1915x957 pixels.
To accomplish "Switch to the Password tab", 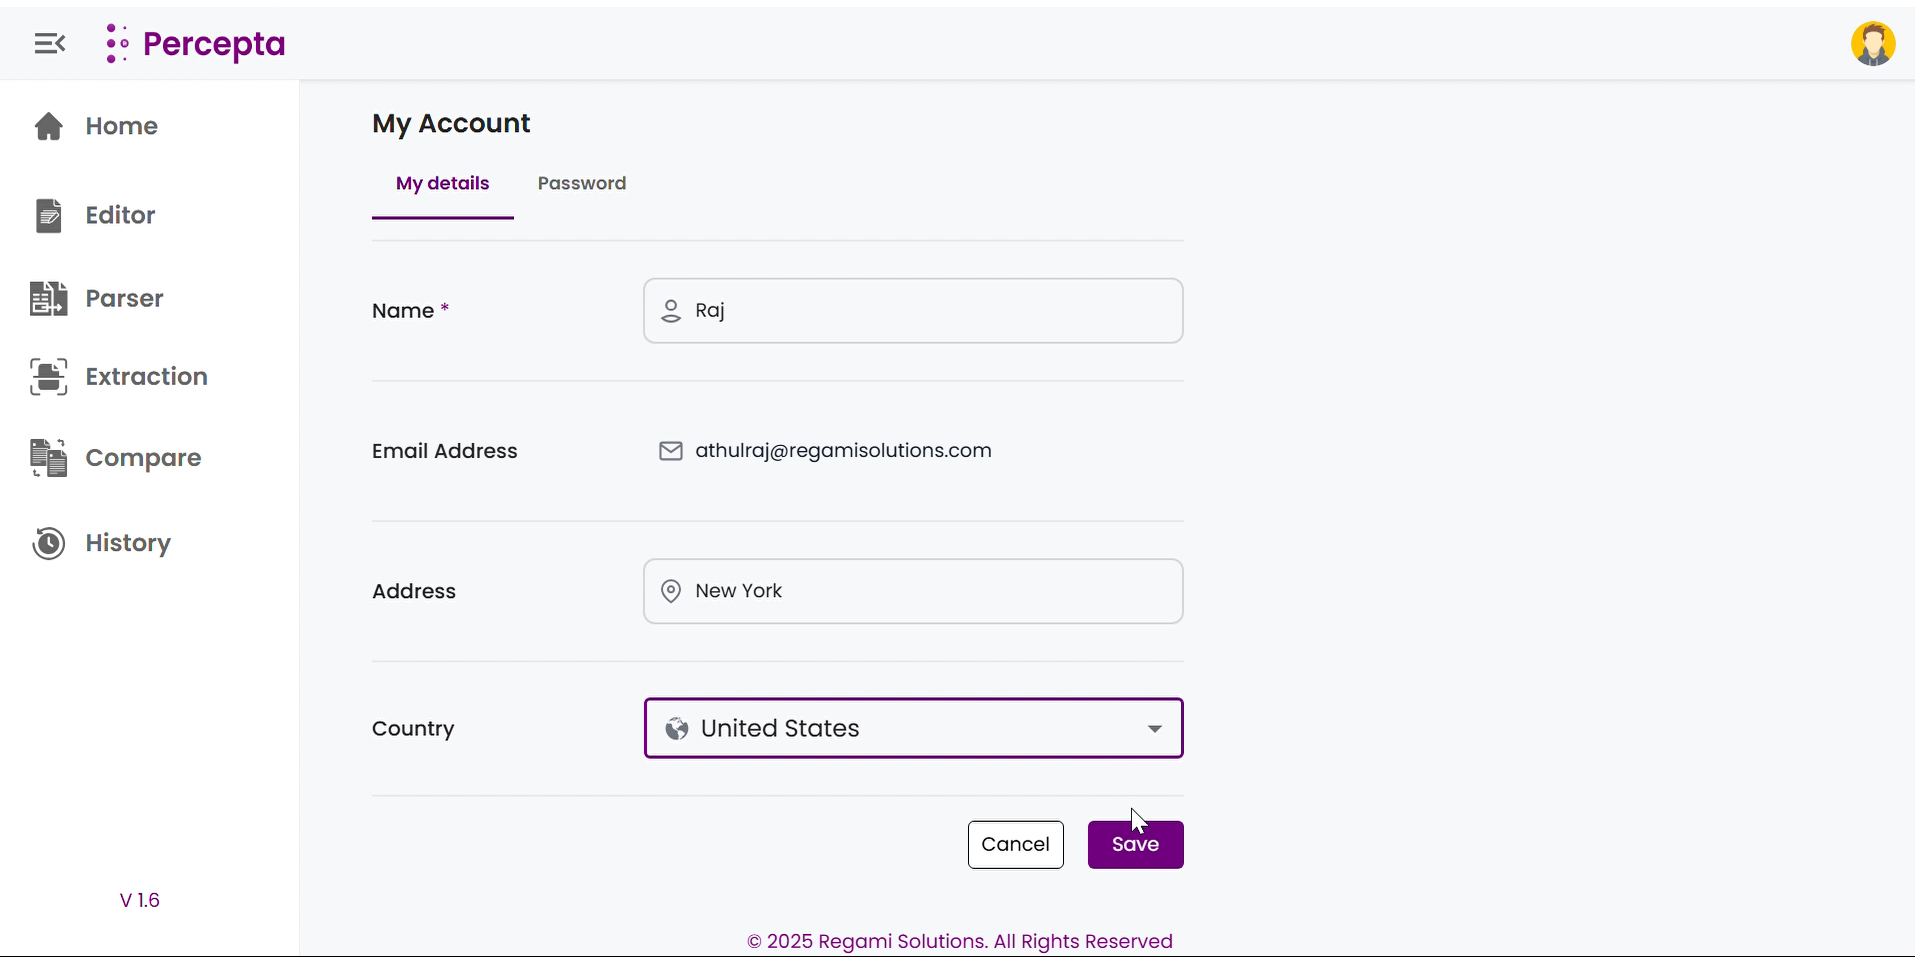I will [x=582, y=183].
